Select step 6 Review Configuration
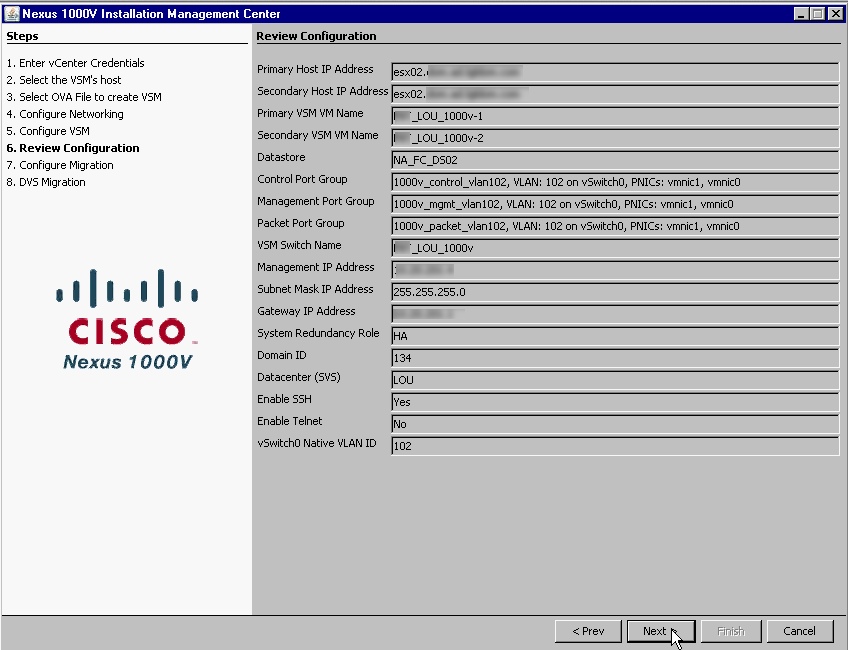Image resolution: width=848 pixels, height=650 pixels. [x=73, y=148]
